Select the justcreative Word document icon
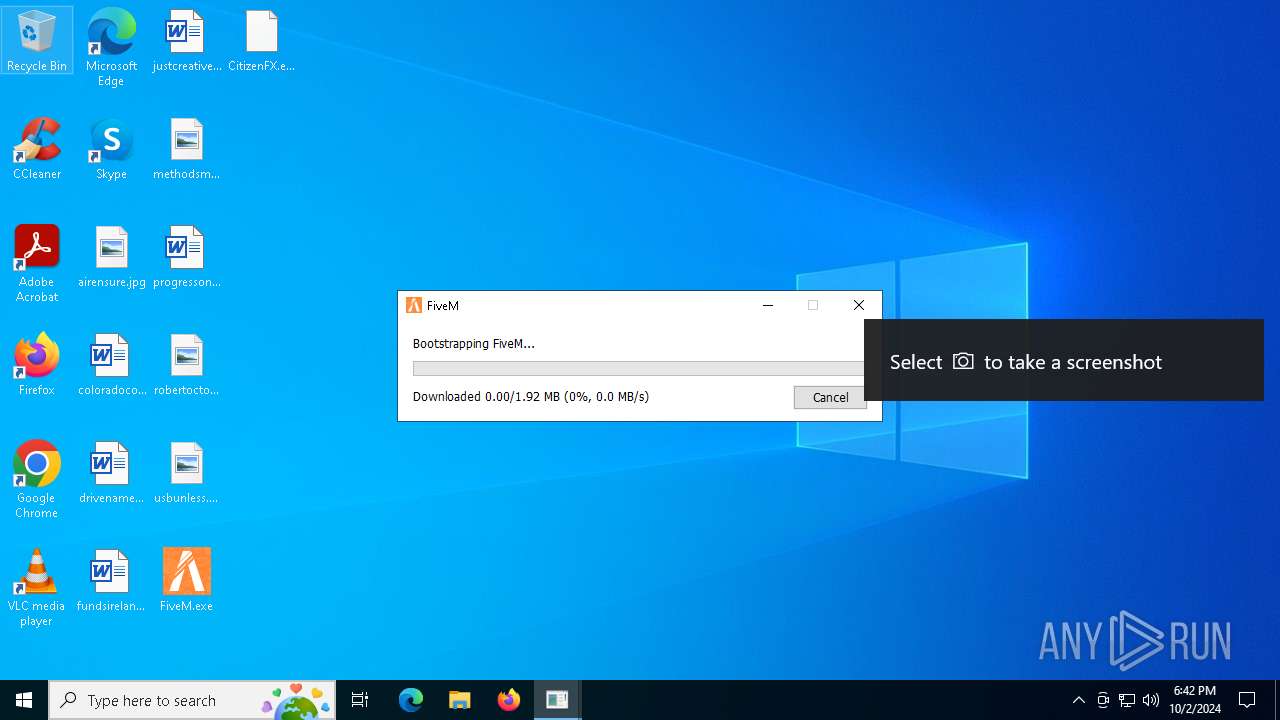 click(186, 41)
